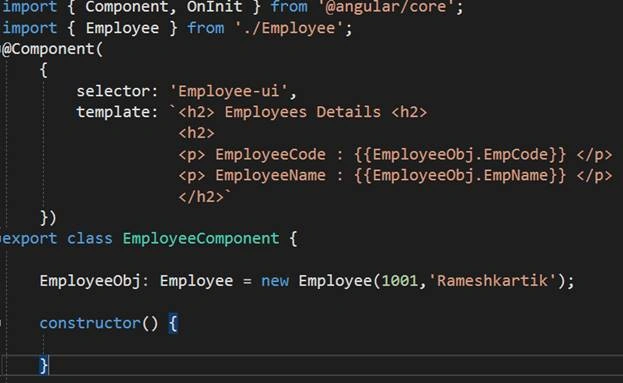Click the standalone <h2> tag line
The image size is (623, 383).
pos(197,133)
